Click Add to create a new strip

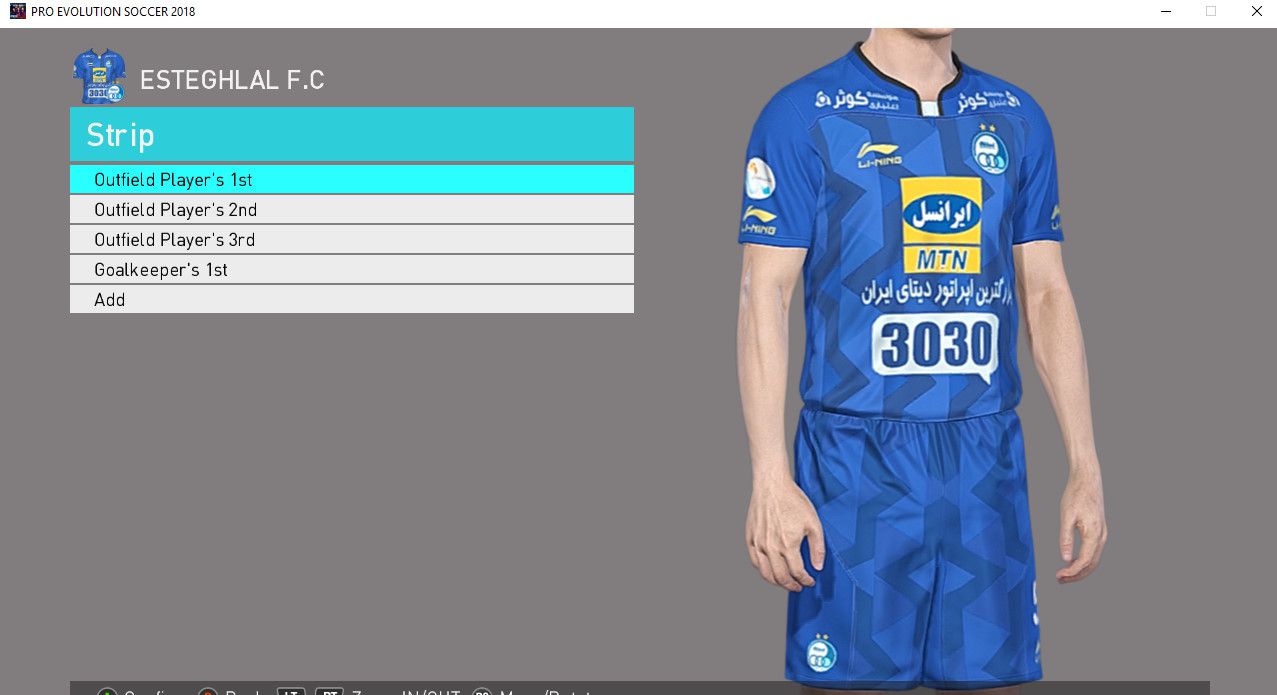(351, 300)
